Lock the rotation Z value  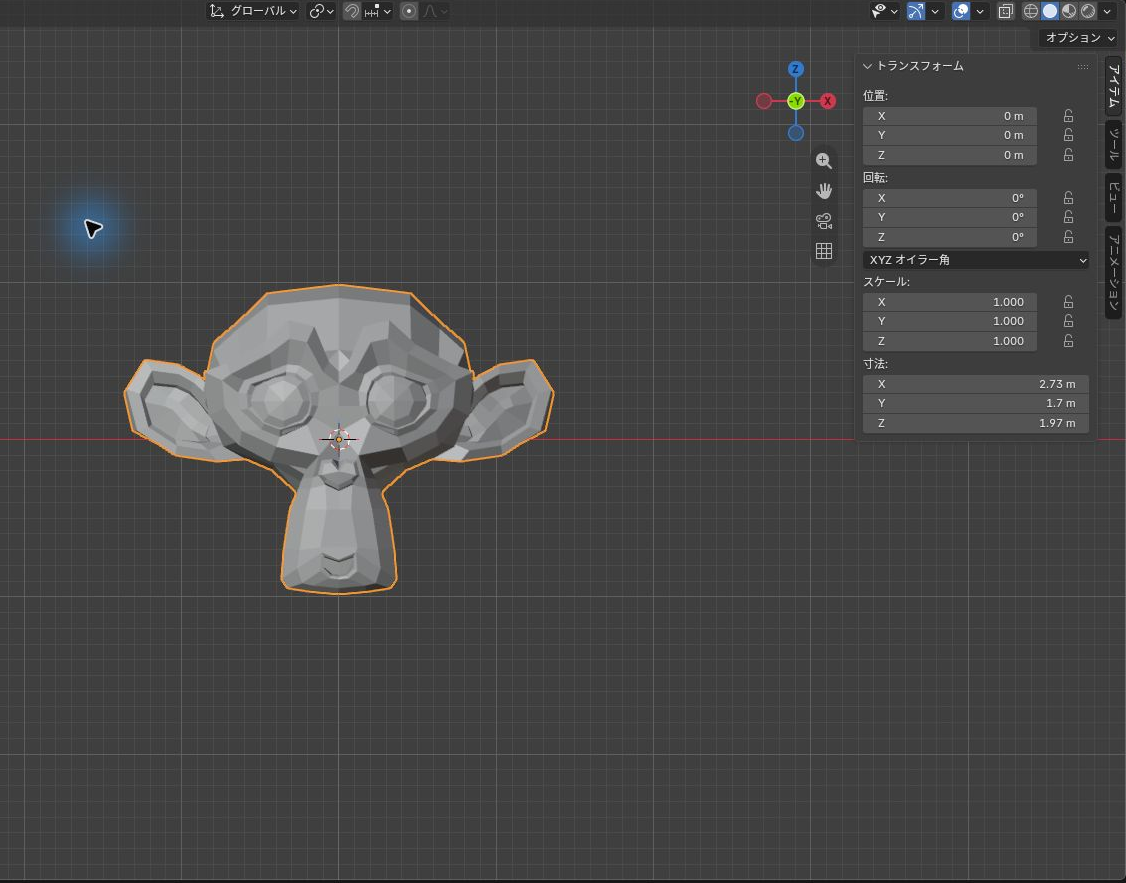(1069, 237)
